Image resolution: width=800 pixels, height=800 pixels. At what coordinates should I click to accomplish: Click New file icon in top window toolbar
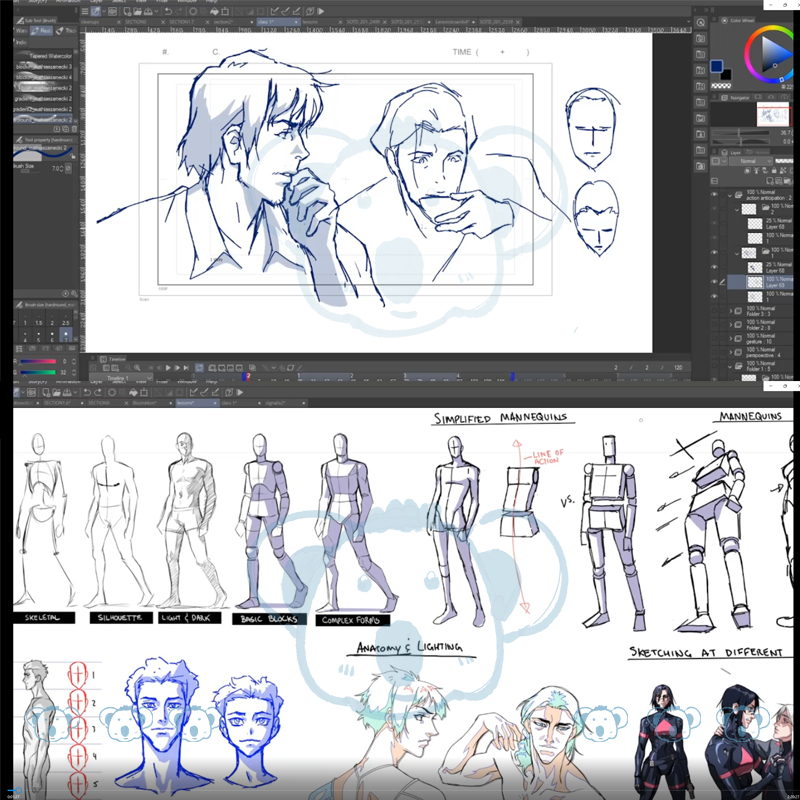(127, 11)
